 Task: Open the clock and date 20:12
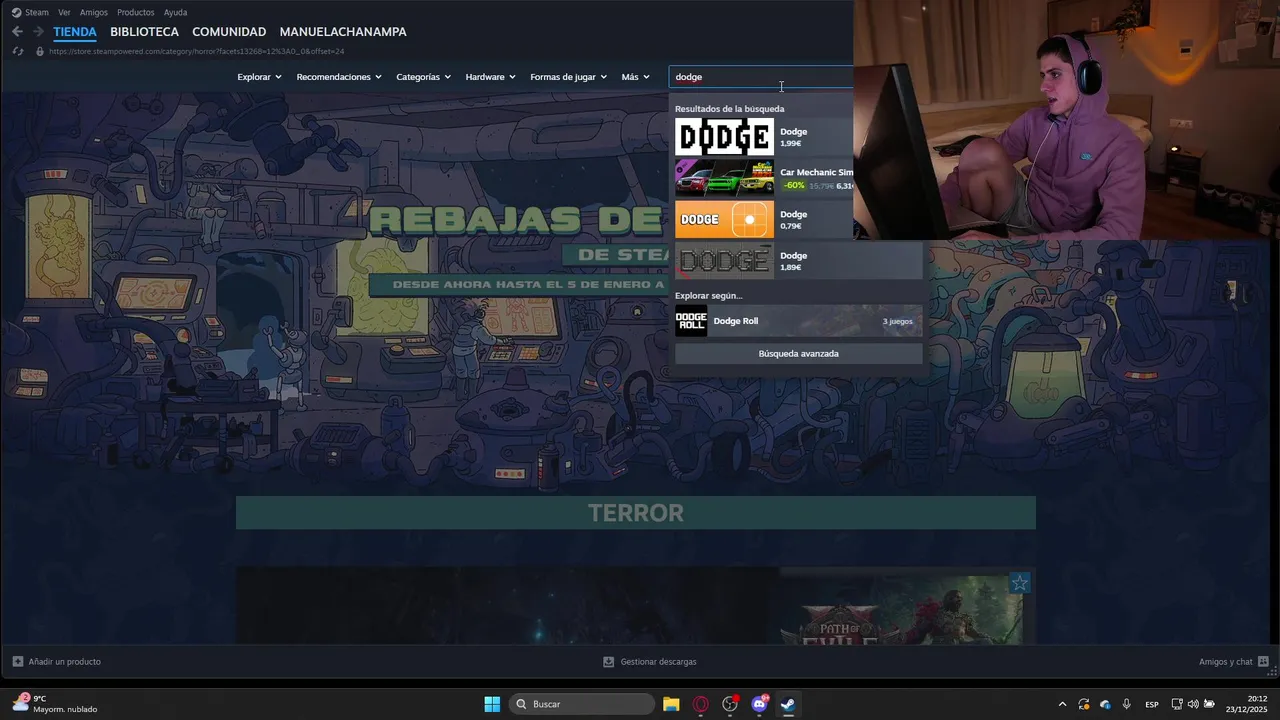click(x=1248, y=704)
